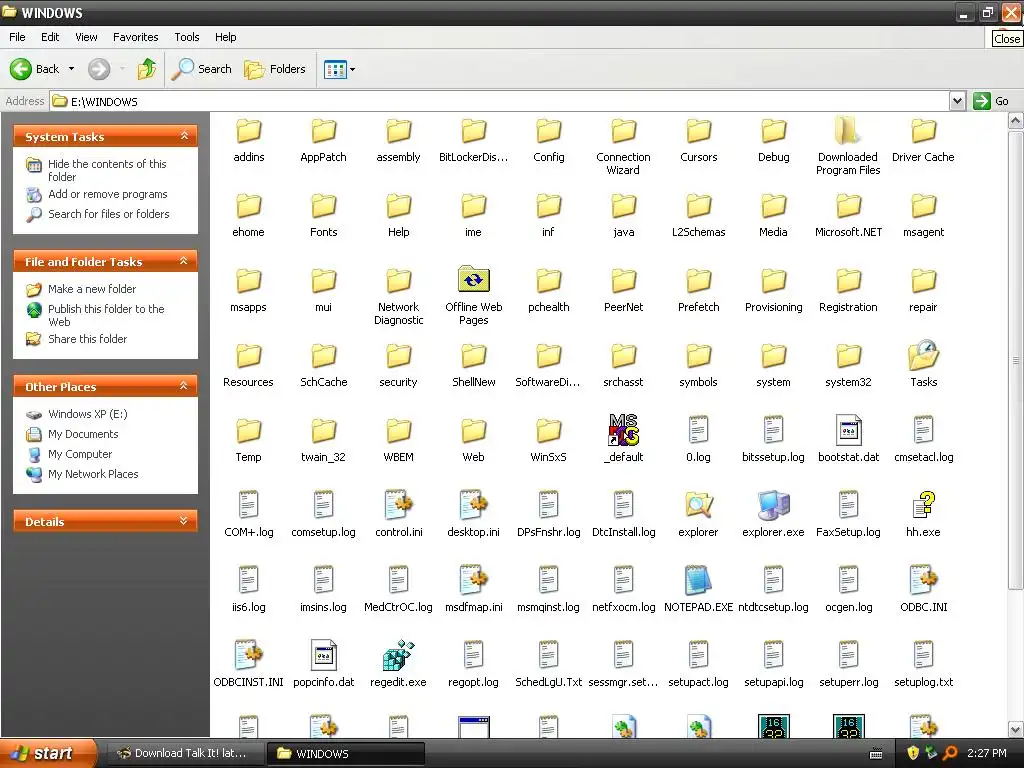1024x768 pixels.
Task: Collapse the System Tasks panel
Action: [184, 136]
